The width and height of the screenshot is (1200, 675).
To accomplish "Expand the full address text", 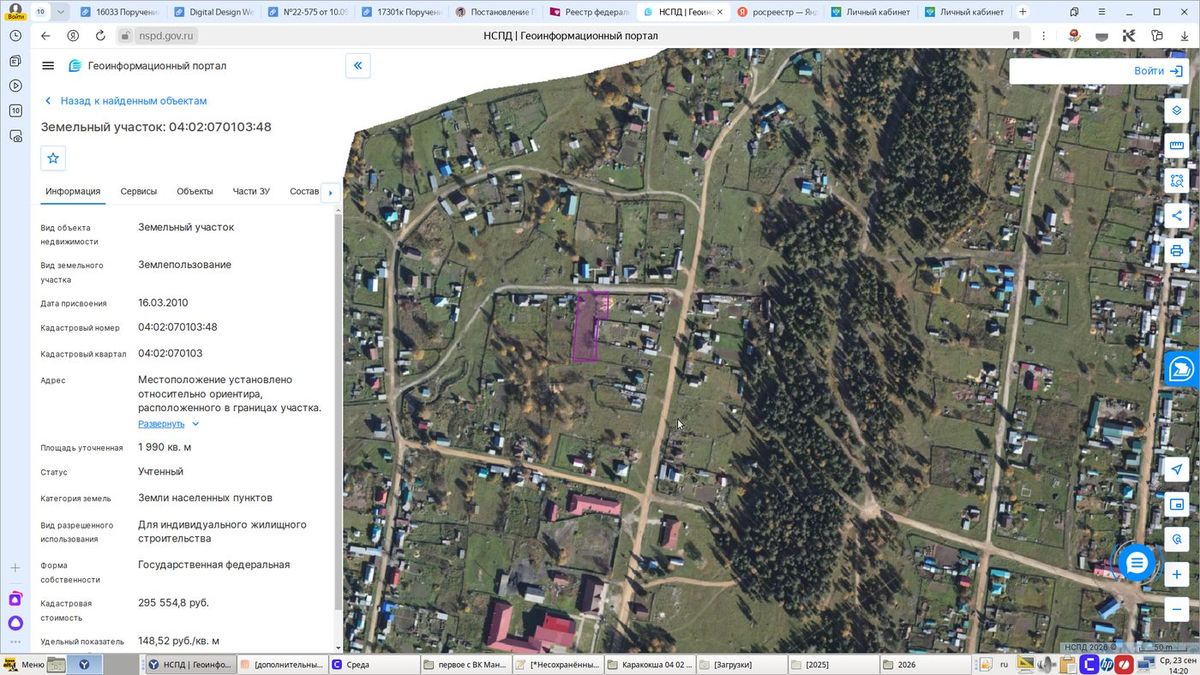I will [x=168, y=424].
